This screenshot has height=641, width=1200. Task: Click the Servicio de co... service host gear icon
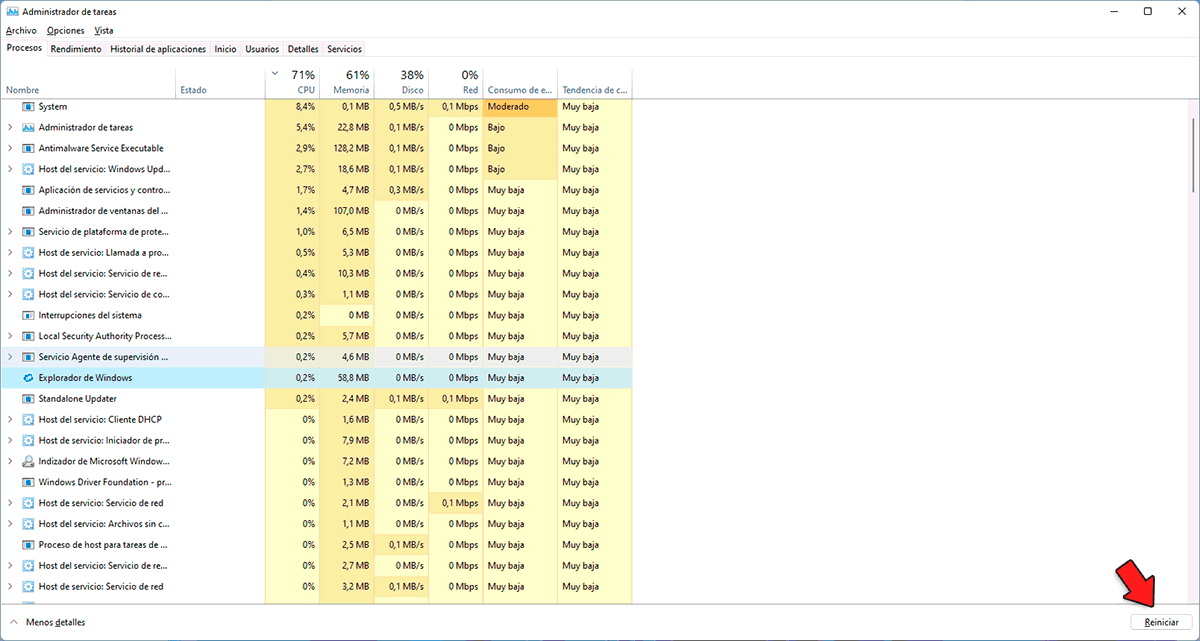click(x=28, y=294)
